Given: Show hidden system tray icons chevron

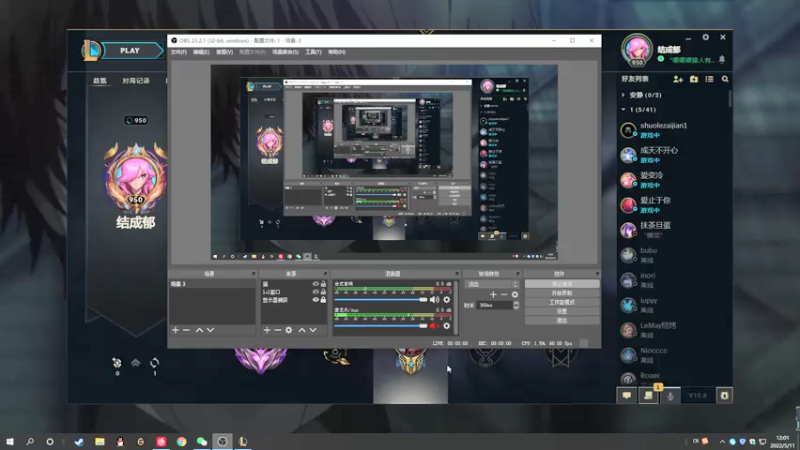Looking at the screenshot, I should click(x=722, y=441).
